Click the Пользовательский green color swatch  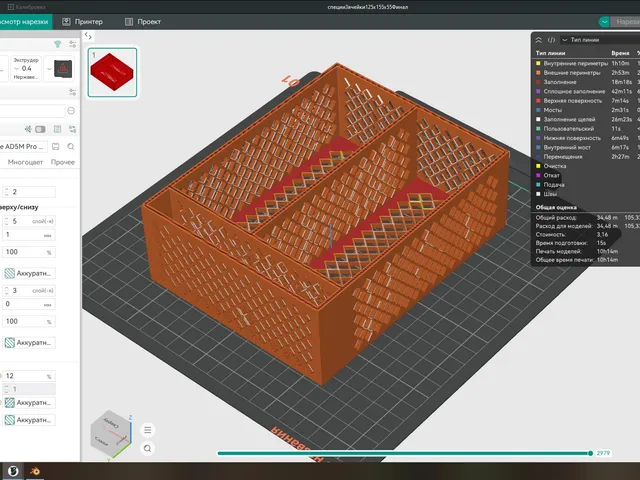pos(538,129)
